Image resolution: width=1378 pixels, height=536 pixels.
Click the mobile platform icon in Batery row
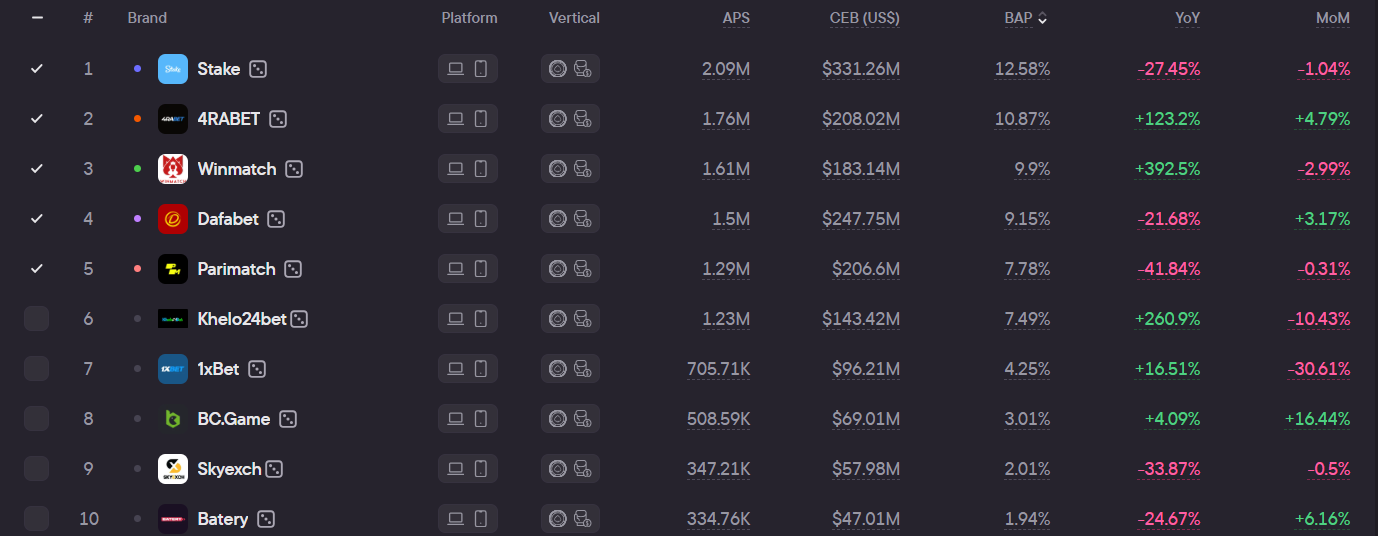pos(480,519)
